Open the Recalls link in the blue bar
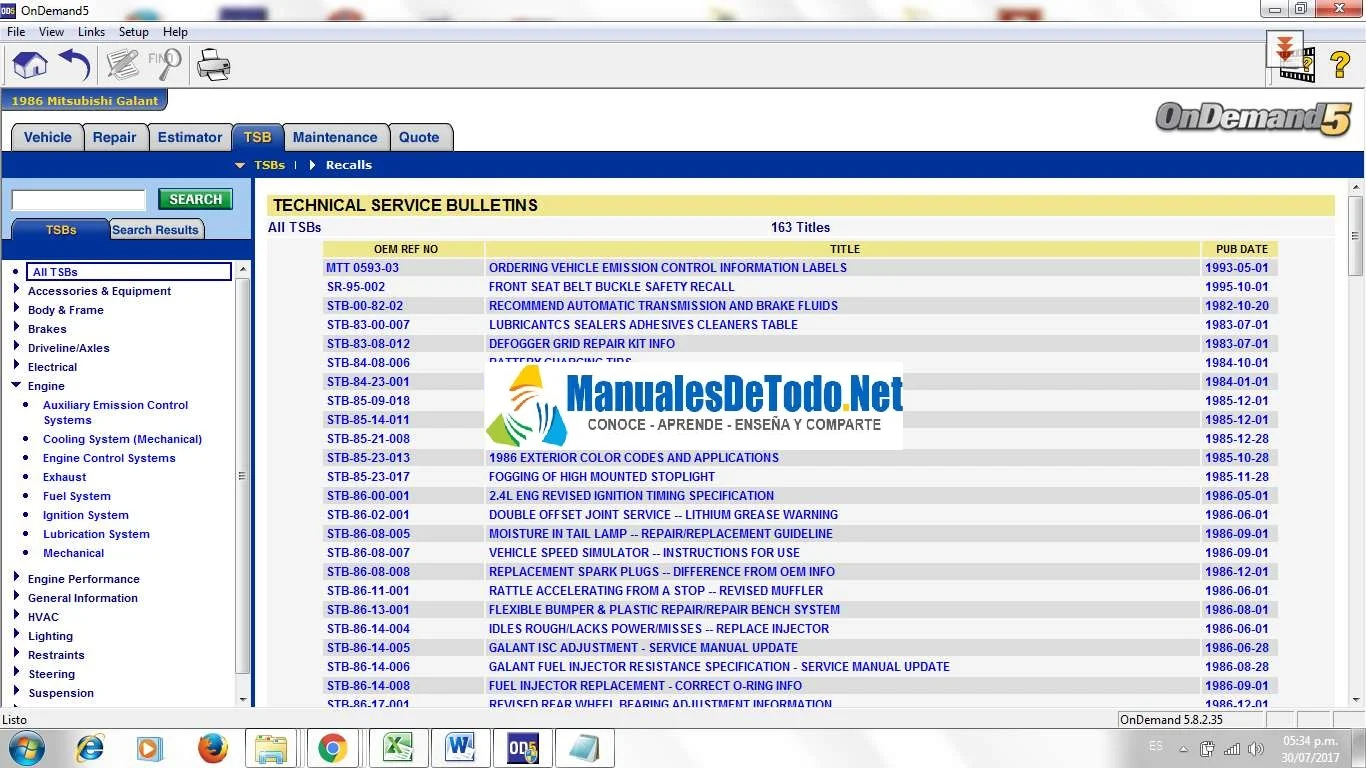The height and width of the screenshot is (768, 1366). point(348,165)
